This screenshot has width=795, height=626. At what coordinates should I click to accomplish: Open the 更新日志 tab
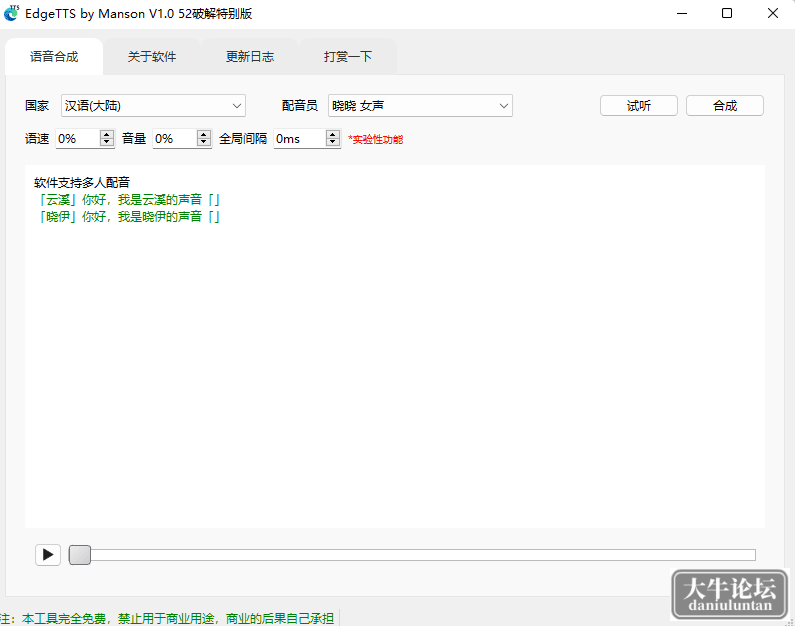click(x=249, y=56)
